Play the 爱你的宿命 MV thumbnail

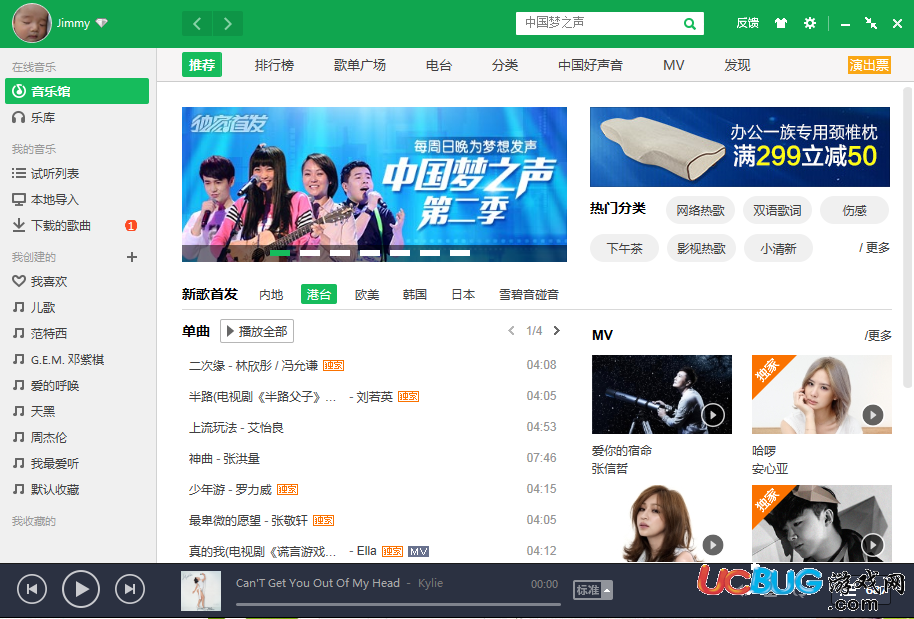[x=662, y=395]
